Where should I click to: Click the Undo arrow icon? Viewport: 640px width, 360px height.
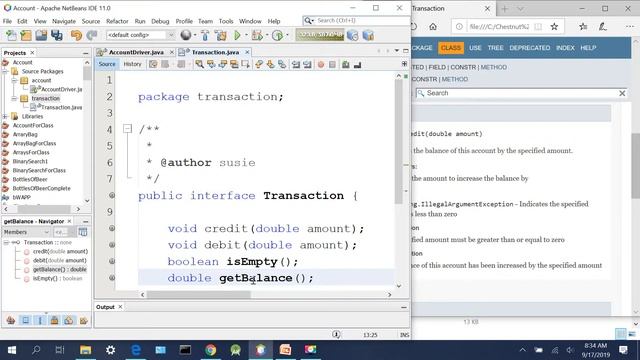[76, 36]
